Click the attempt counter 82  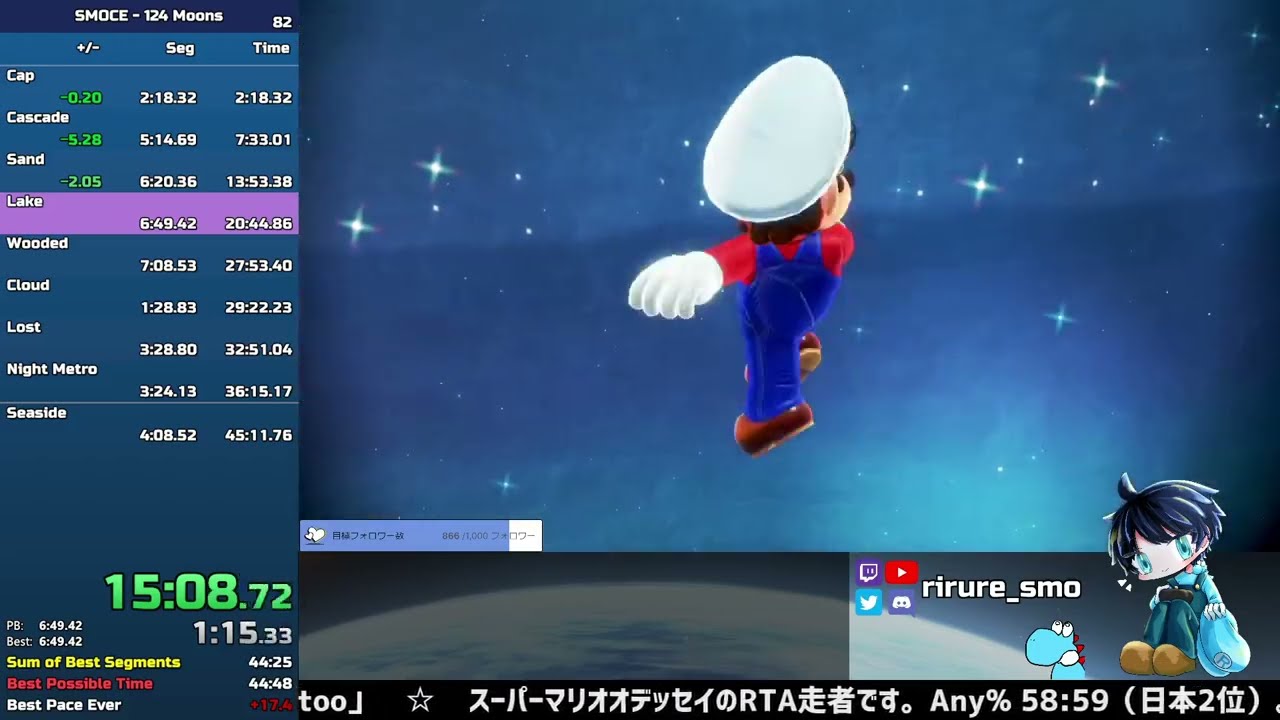(x=282, y=22)
